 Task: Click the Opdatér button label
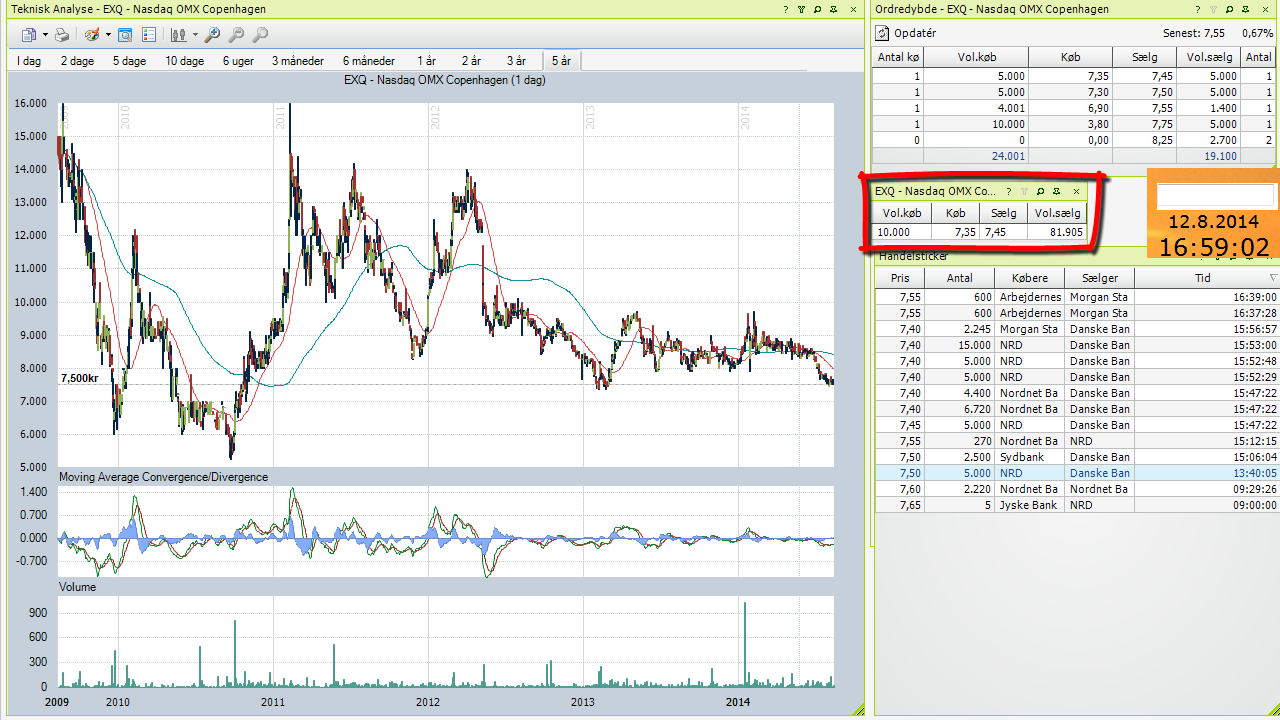(x=915, y=33)
